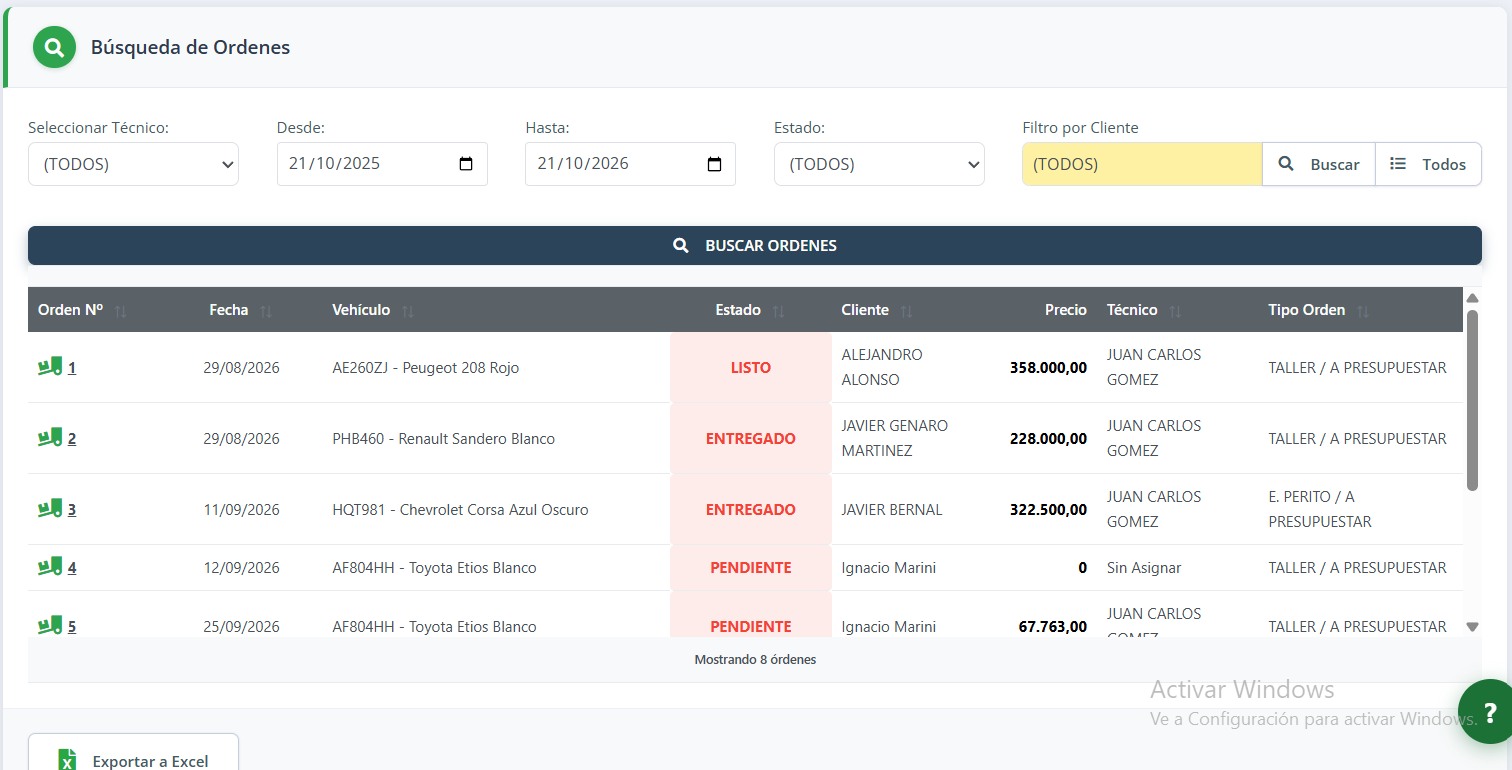Sort the table by Estado column arrows
Image resolution: width=1512 pixels, height=770 pixels.
[779, 311]
